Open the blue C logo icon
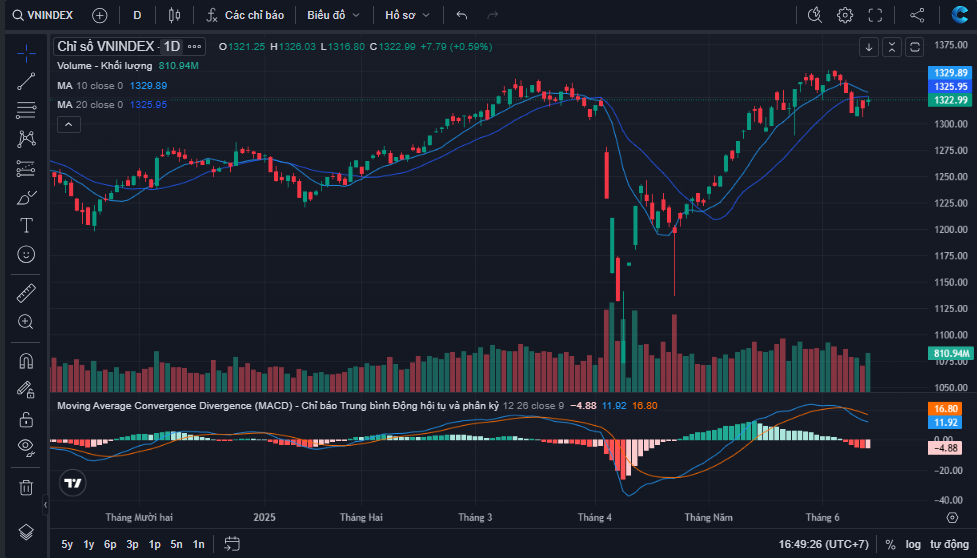977x558 pixels. coord(960,14)
